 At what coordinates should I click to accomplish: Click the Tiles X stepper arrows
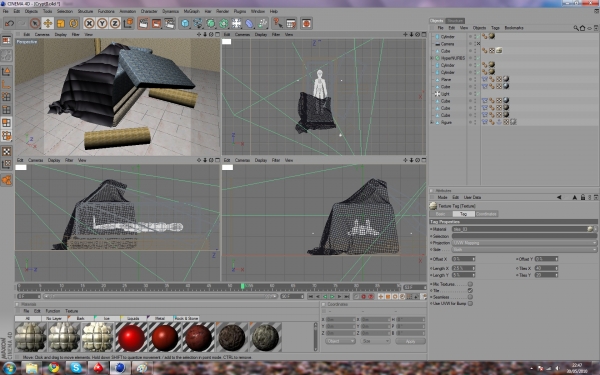pos(556,268)
